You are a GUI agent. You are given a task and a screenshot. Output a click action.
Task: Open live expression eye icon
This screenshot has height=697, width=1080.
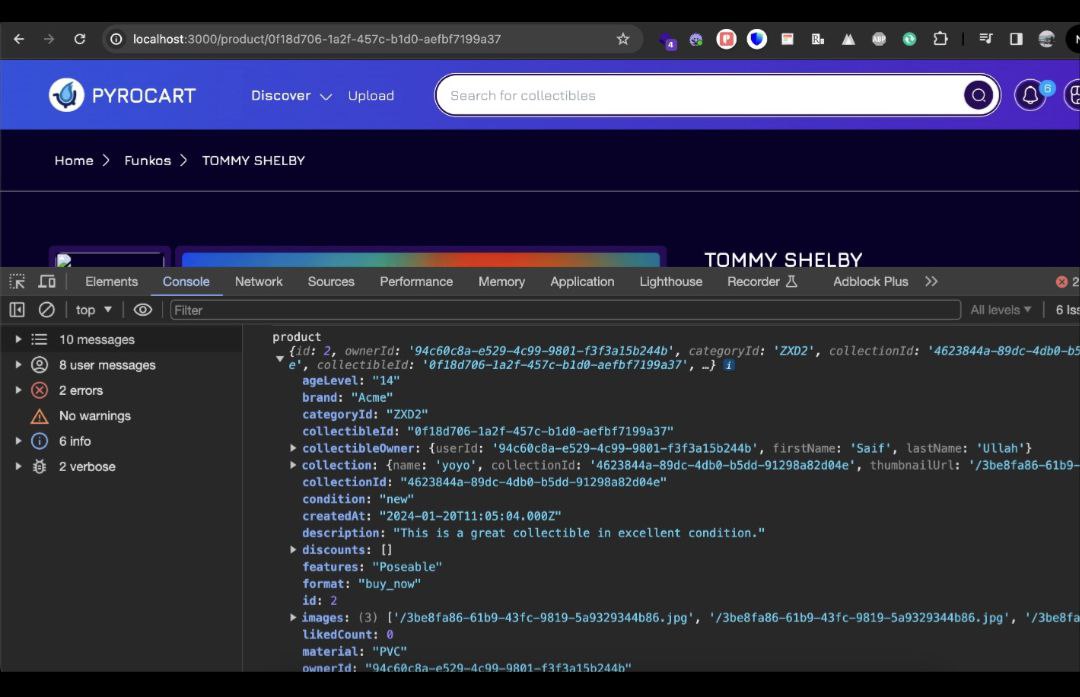click(143, 310)
